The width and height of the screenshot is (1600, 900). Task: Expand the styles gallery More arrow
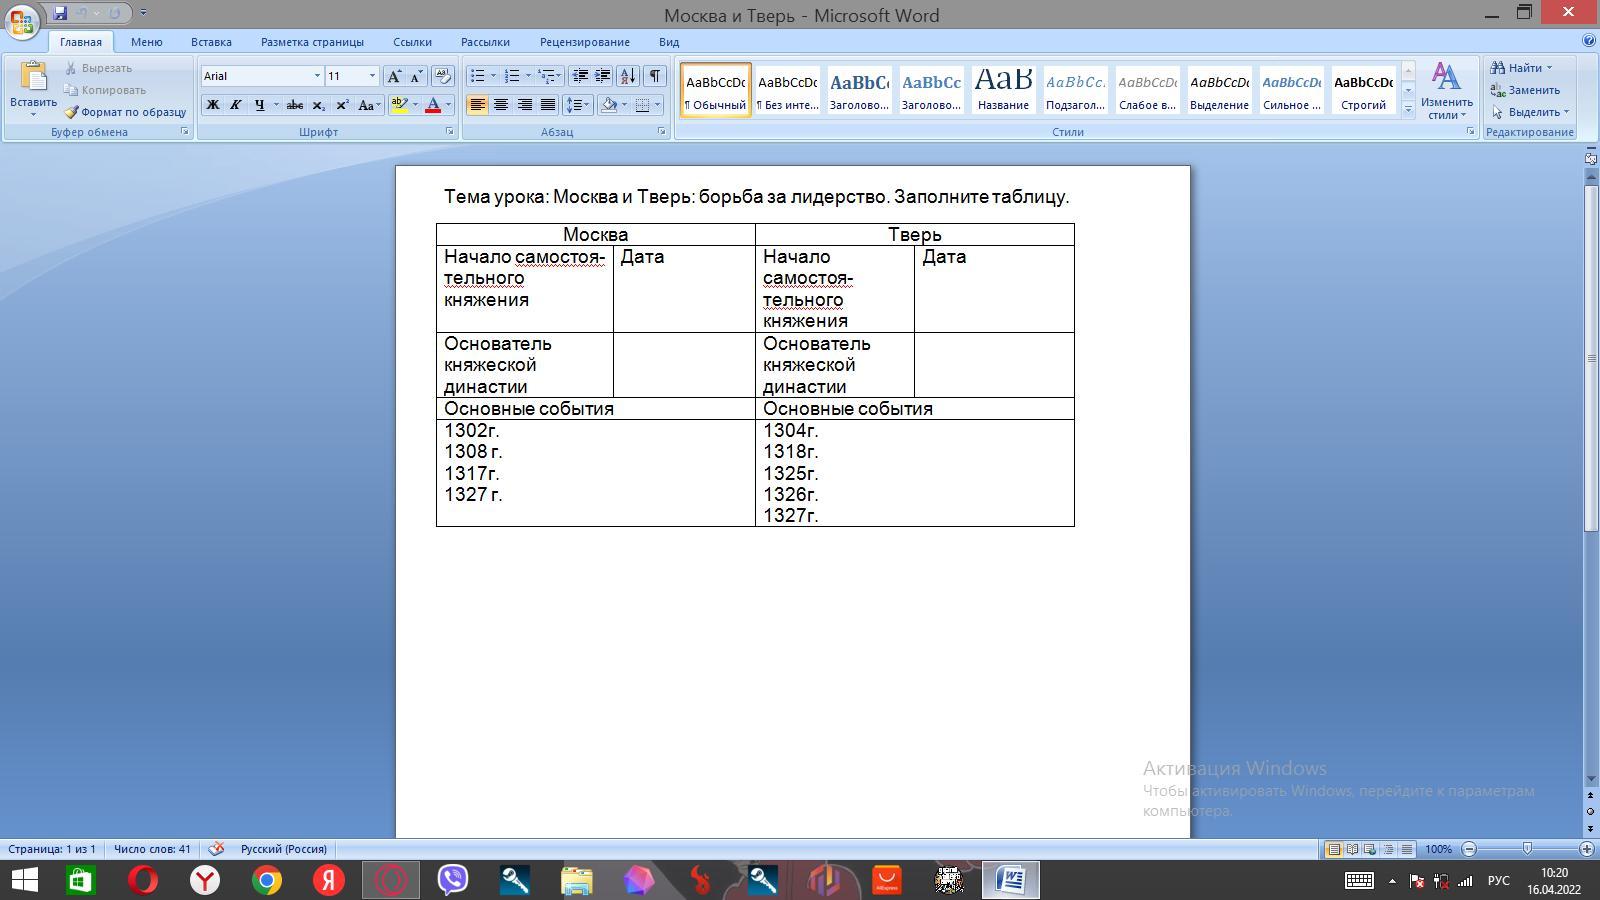click(x=1408, y=110)
